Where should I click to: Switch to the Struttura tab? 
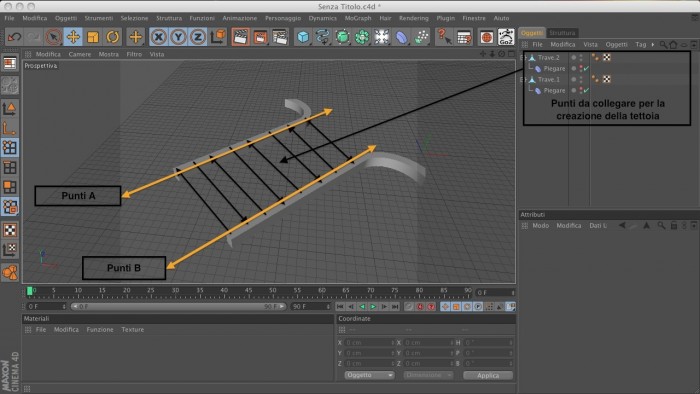(x=562, y=33)
